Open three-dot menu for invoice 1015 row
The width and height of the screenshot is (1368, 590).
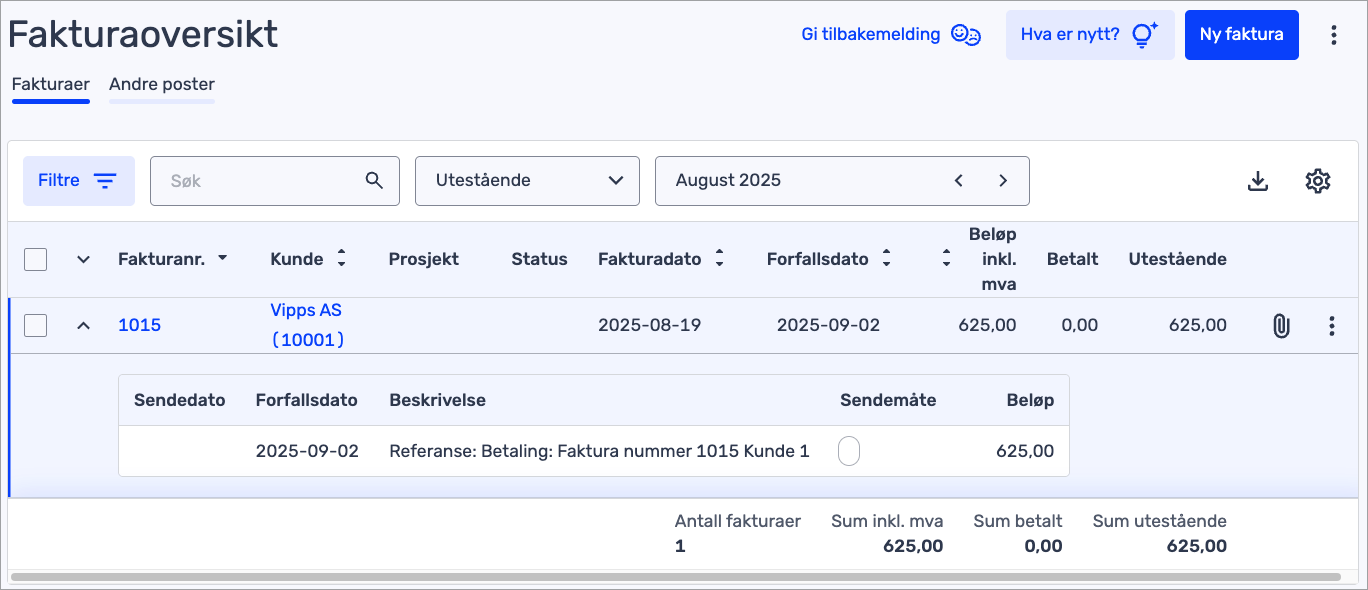(1331, 326)
